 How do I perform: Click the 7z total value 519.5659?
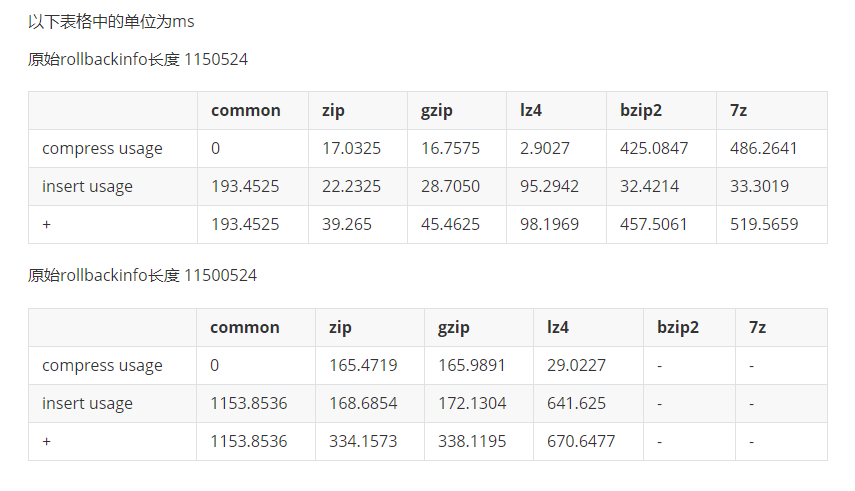tap(764, 225)
